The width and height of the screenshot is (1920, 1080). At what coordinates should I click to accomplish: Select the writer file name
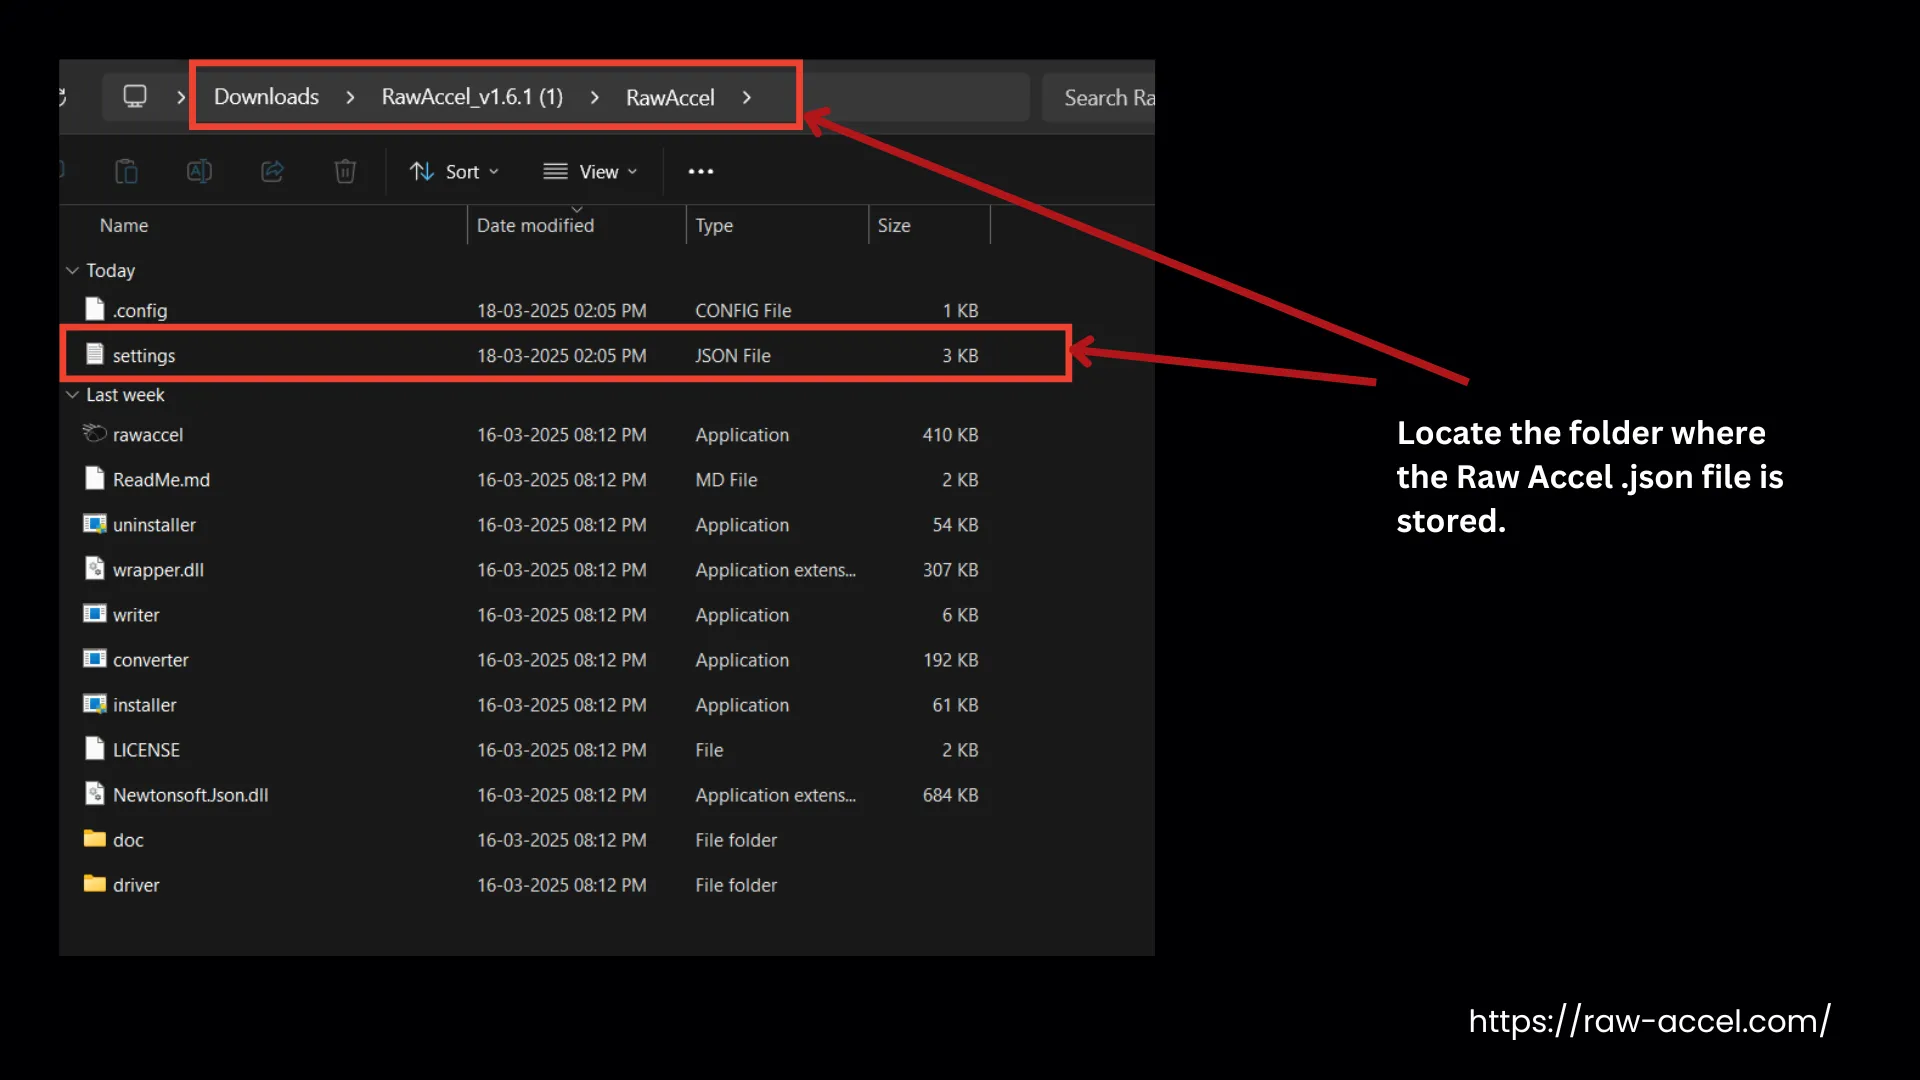click(136, 615)
